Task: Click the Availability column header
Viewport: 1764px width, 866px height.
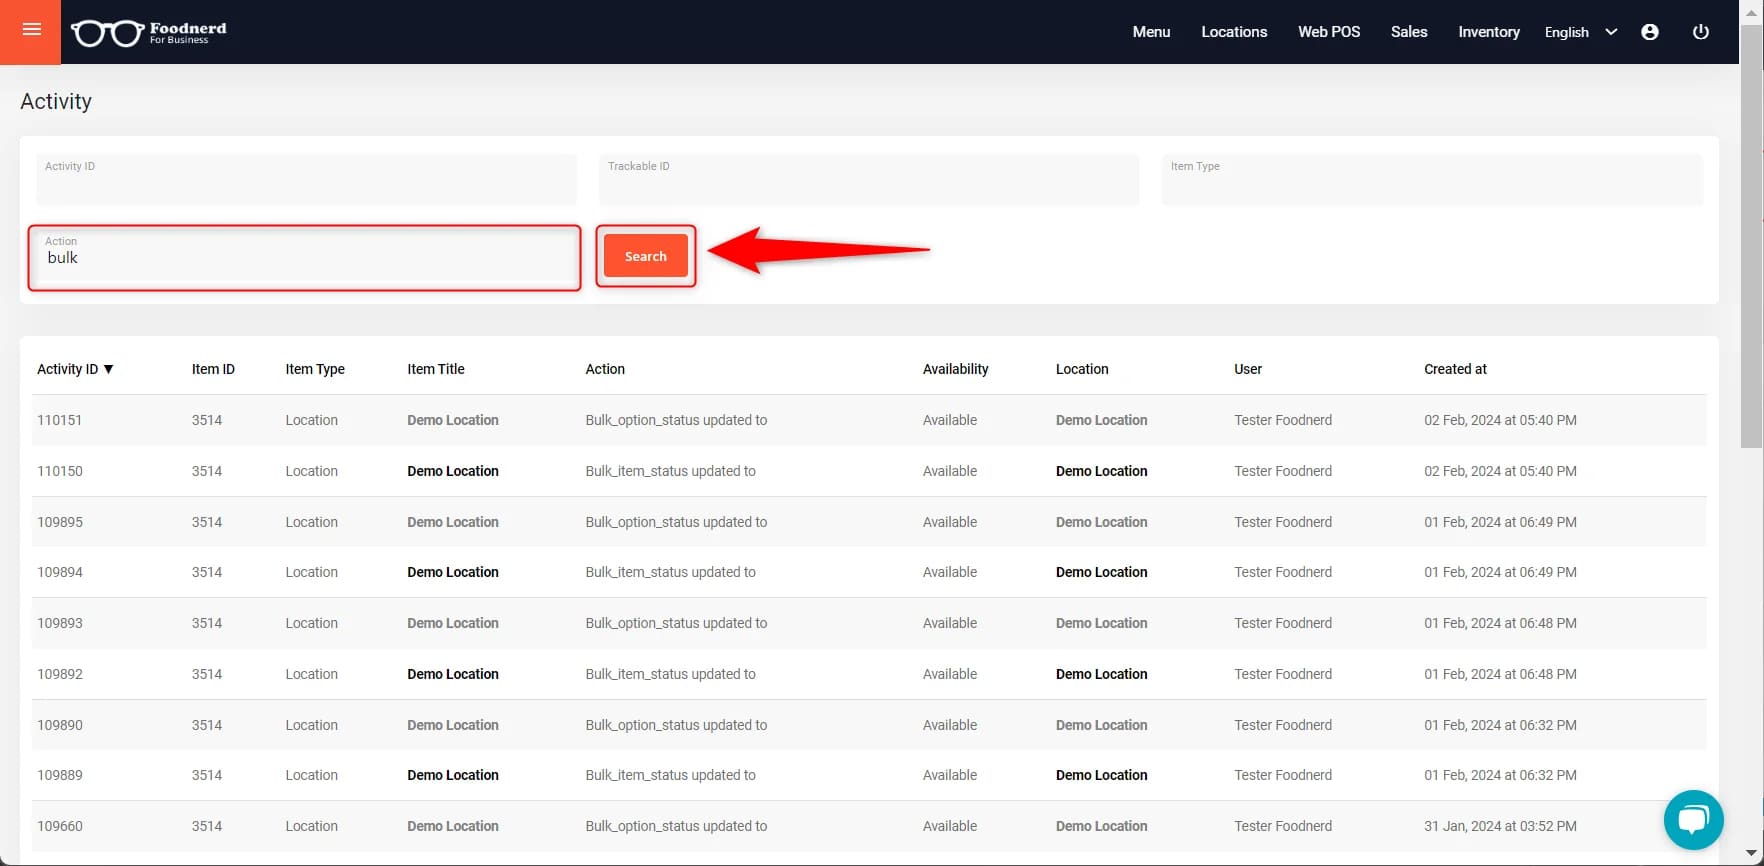Action: (955, 369)
